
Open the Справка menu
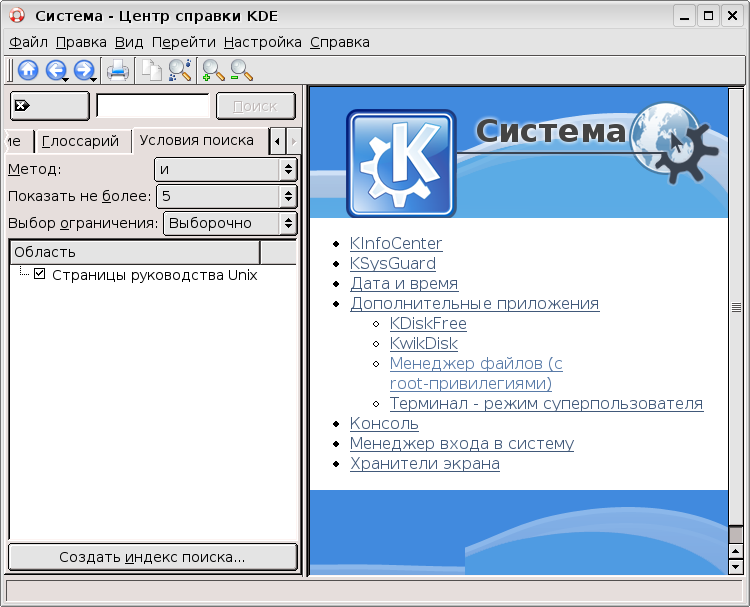coord(340,43)
